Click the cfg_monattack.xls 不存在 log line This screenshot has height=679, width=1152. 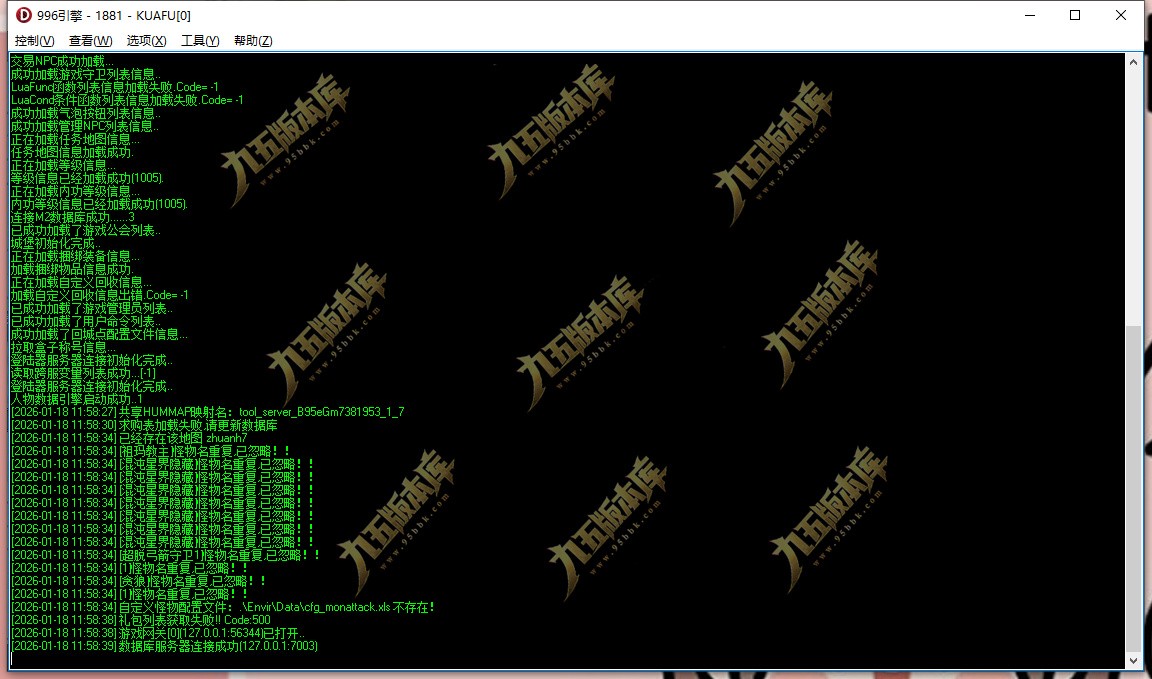[223, 607]
